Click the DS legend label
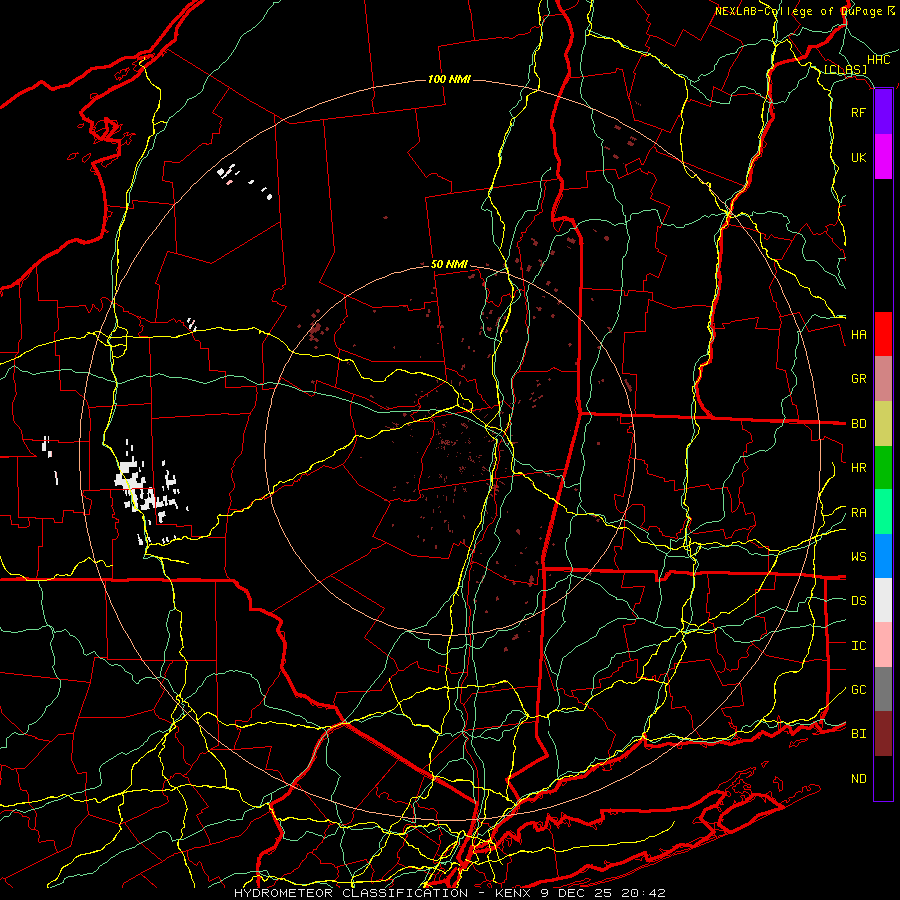The height and width of the screenshot is (900, 900). [859, 601]
